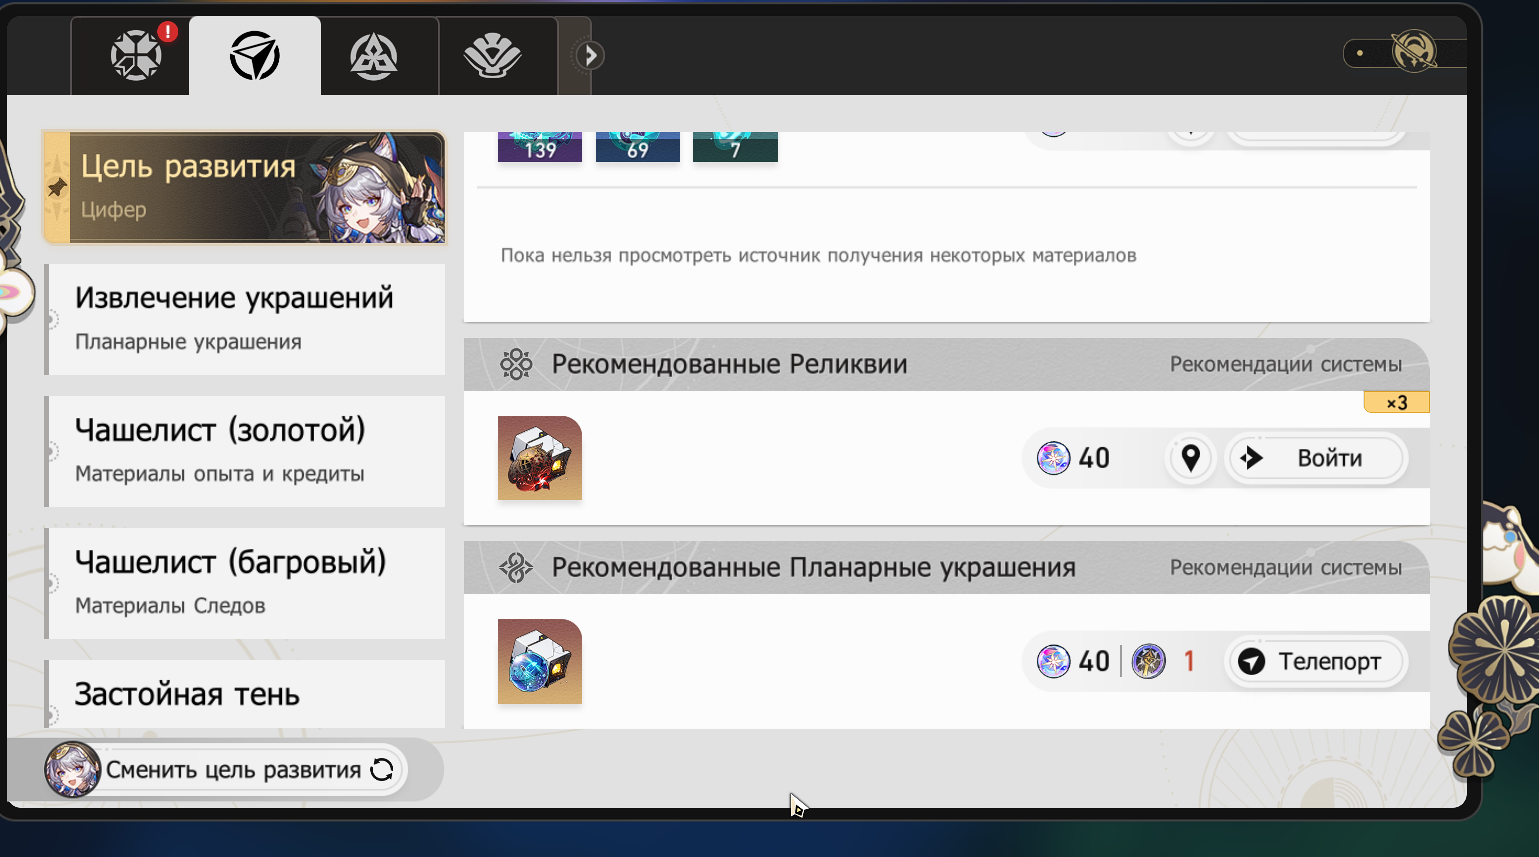The width and height of the screenshot is (1539, 857).
Task: Select Извлечение украшений in the sidebar
Action: pos(245,319)
